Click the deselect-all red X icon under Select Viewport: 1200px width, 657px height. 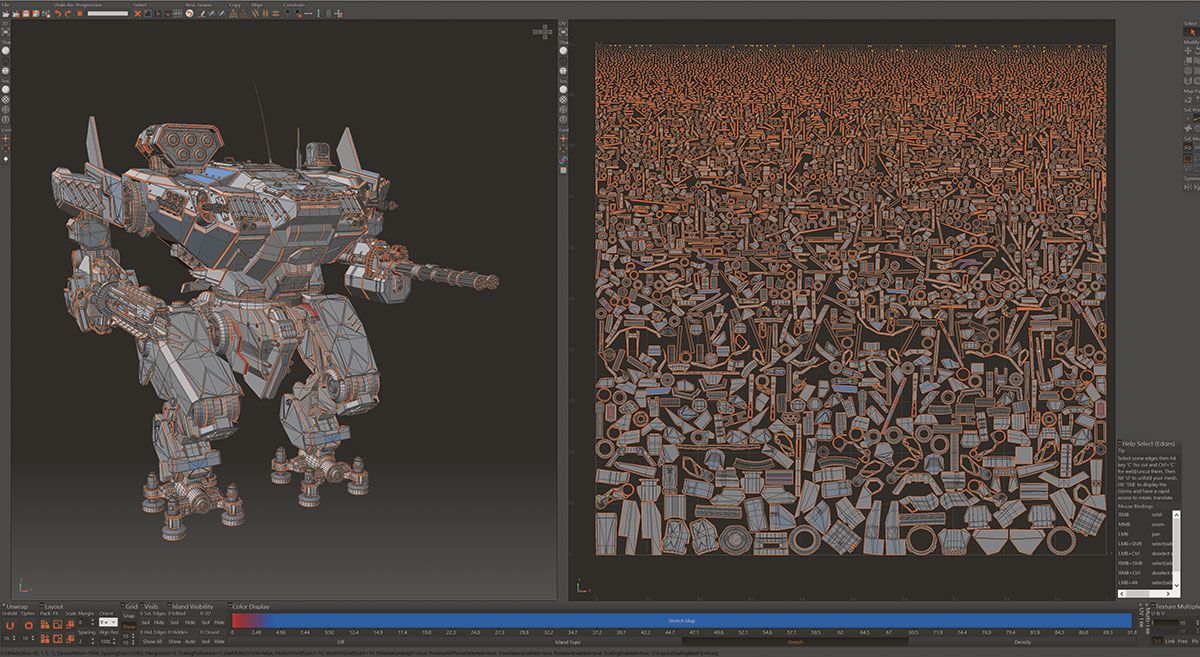pyautogui.click(x=138, y=13)
